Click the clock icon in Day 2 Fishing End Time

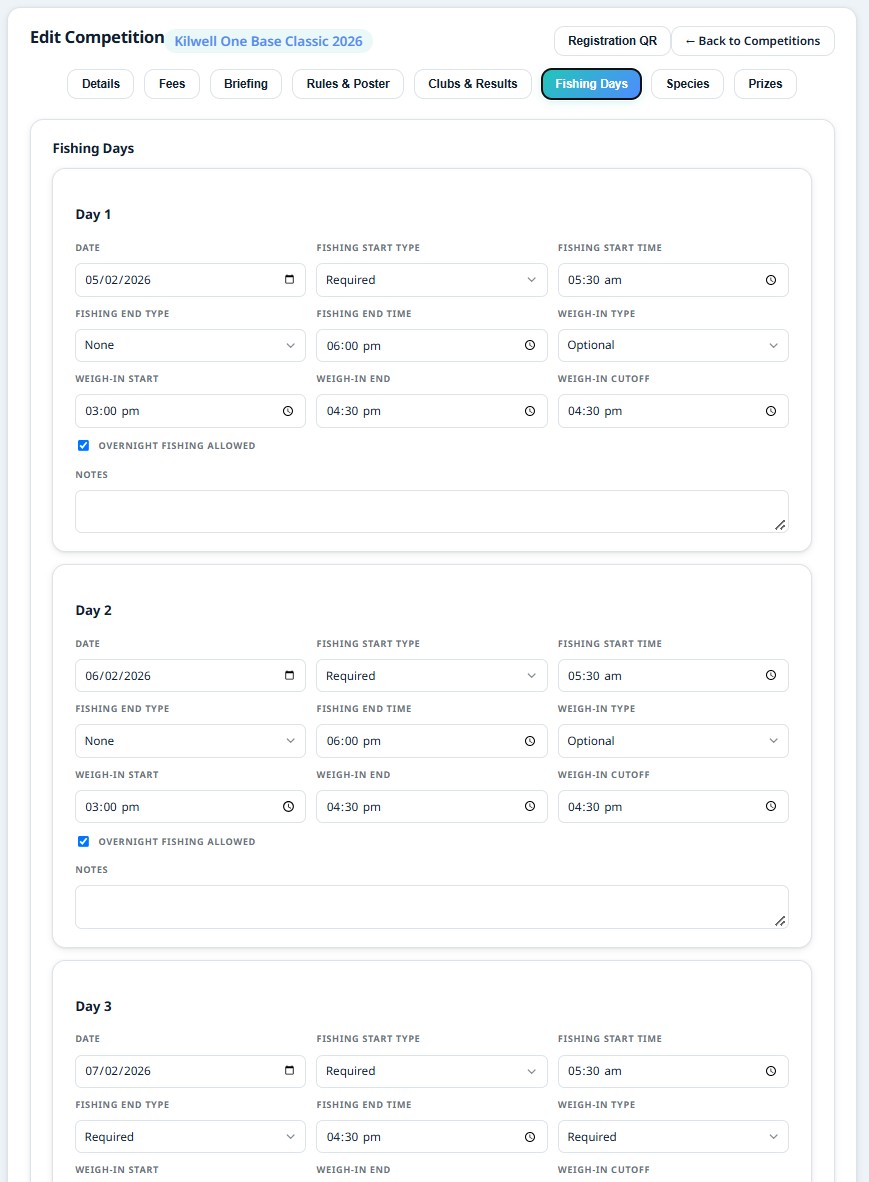click(530, 741)
